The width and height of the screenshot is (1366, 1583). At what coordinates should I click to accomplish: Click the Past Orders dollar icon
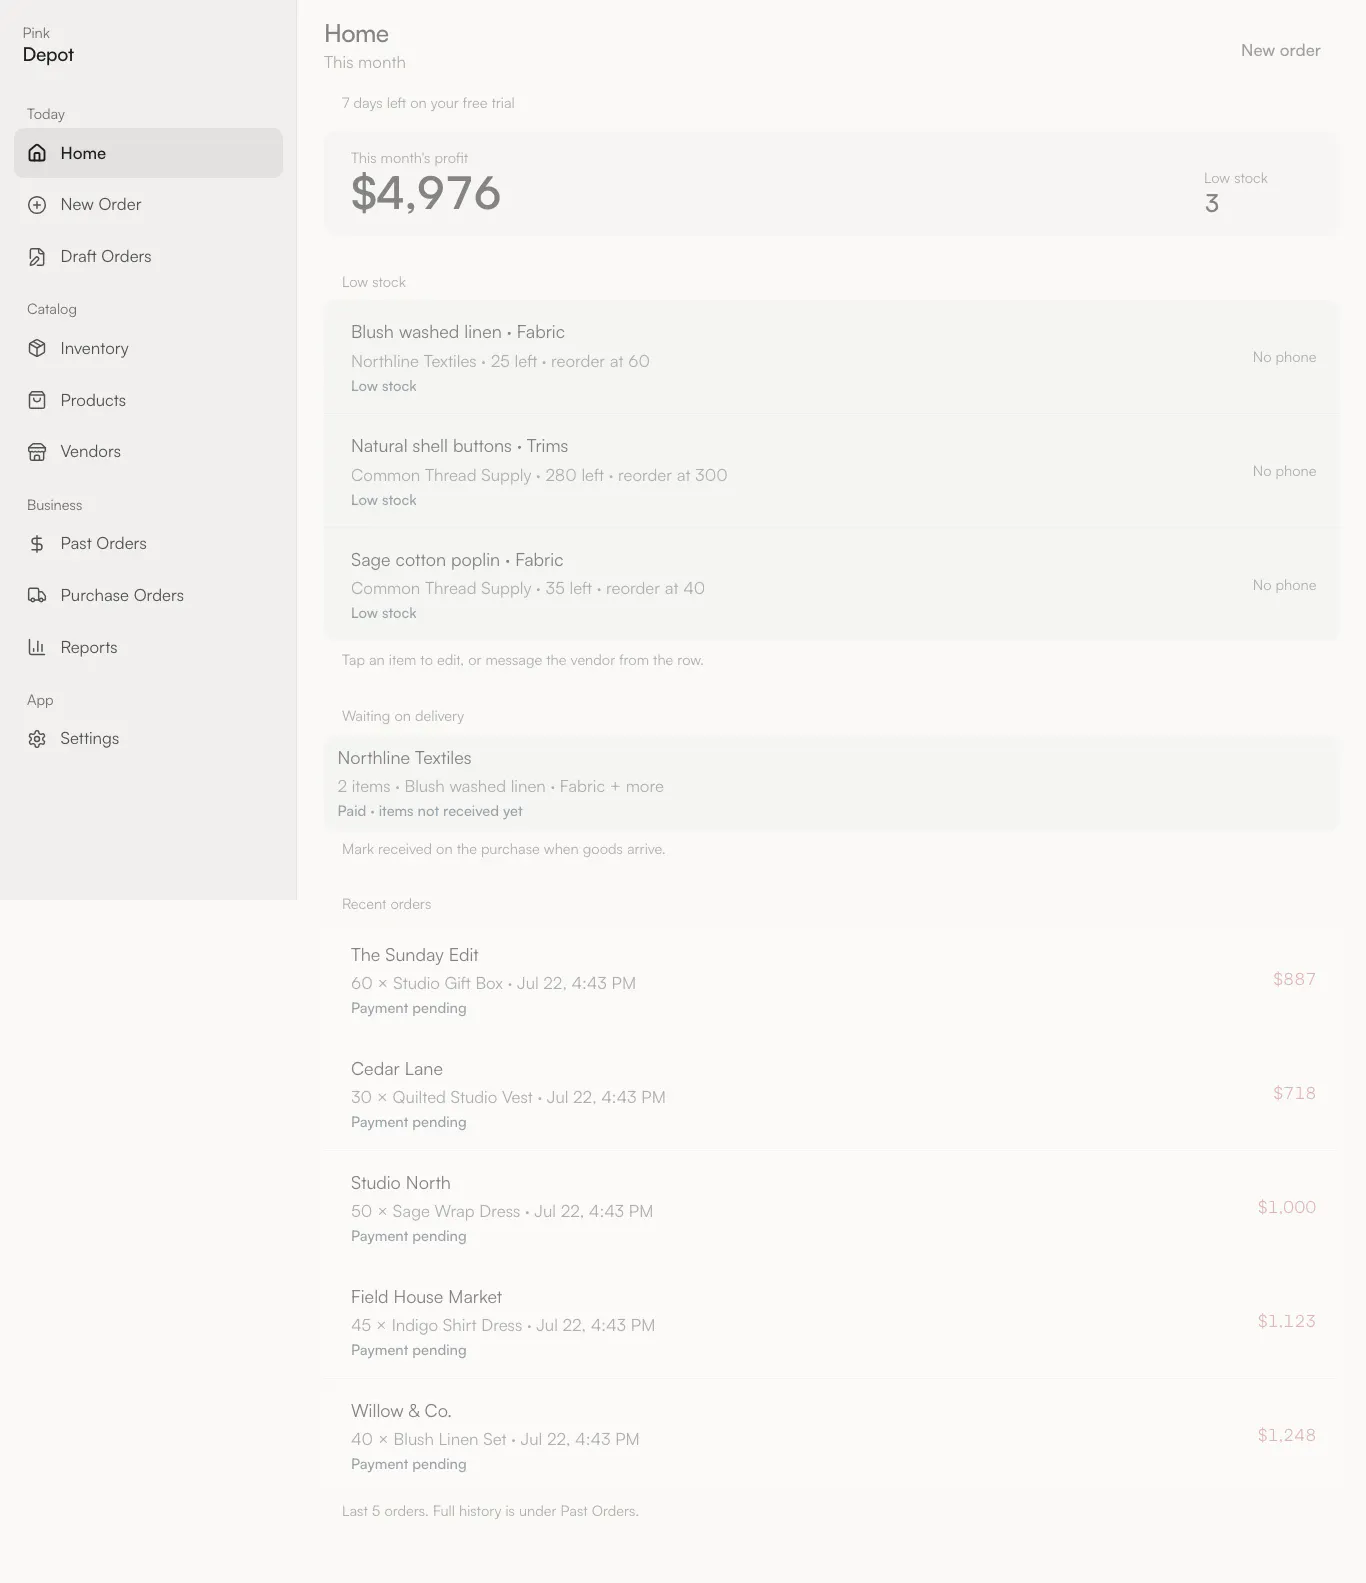click(37, 544)
